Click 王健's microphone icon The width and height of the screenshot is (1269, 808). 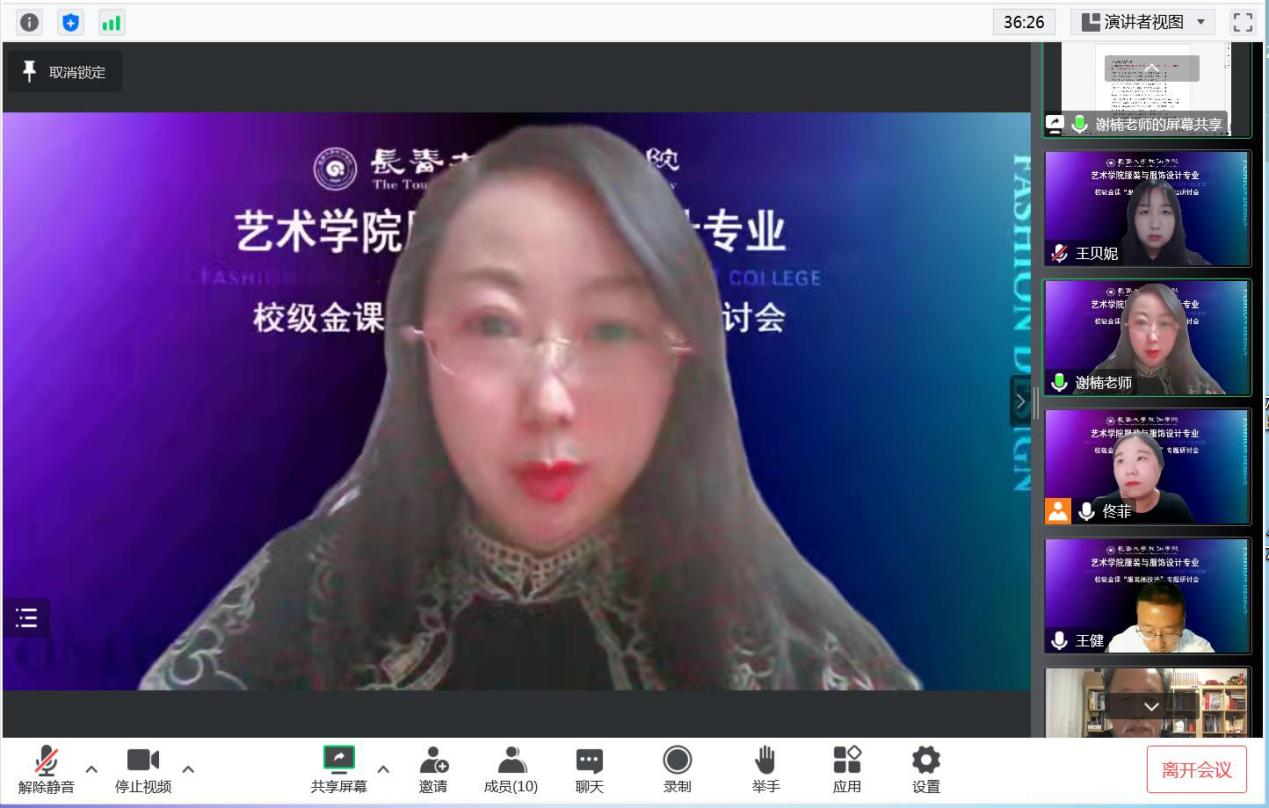click(1059, 641)
